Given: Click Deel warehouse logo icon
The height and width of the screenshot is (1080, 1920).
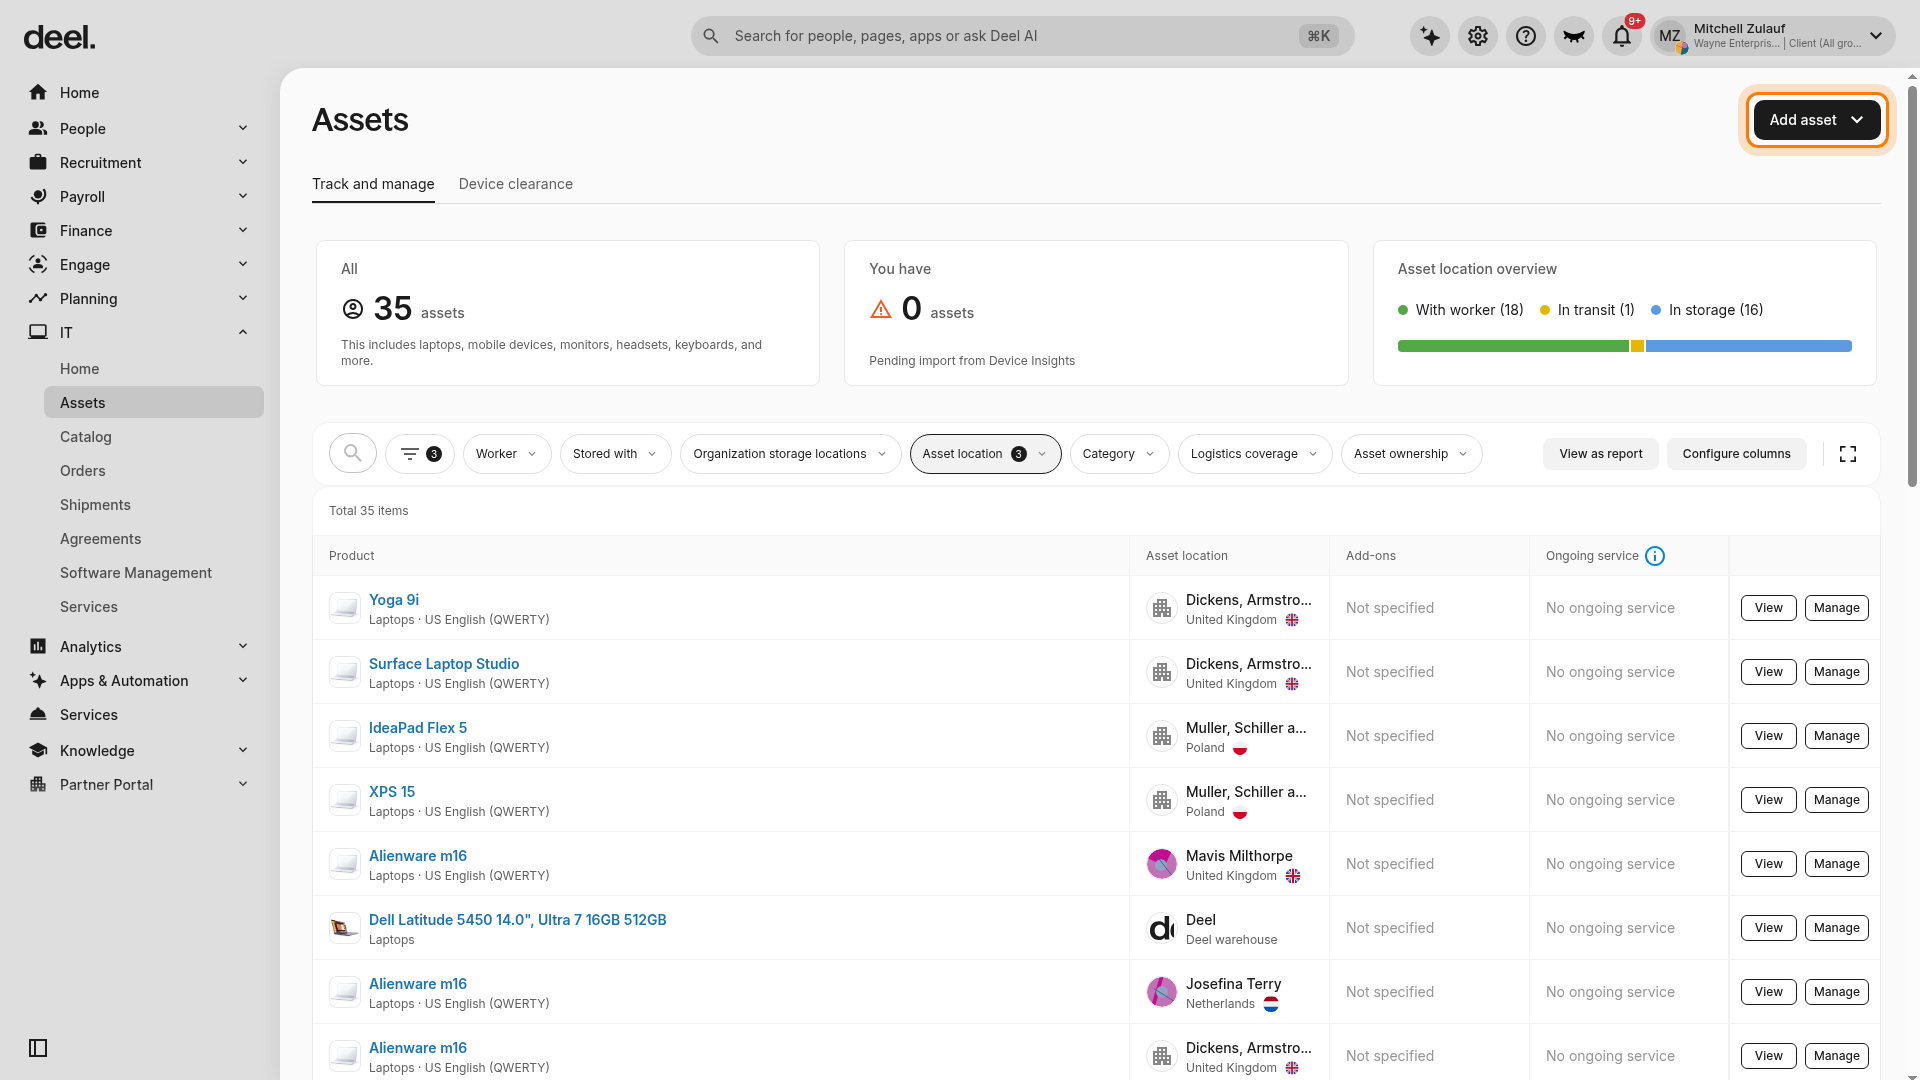Looking at the screenshot, I should coord(1162,928).
